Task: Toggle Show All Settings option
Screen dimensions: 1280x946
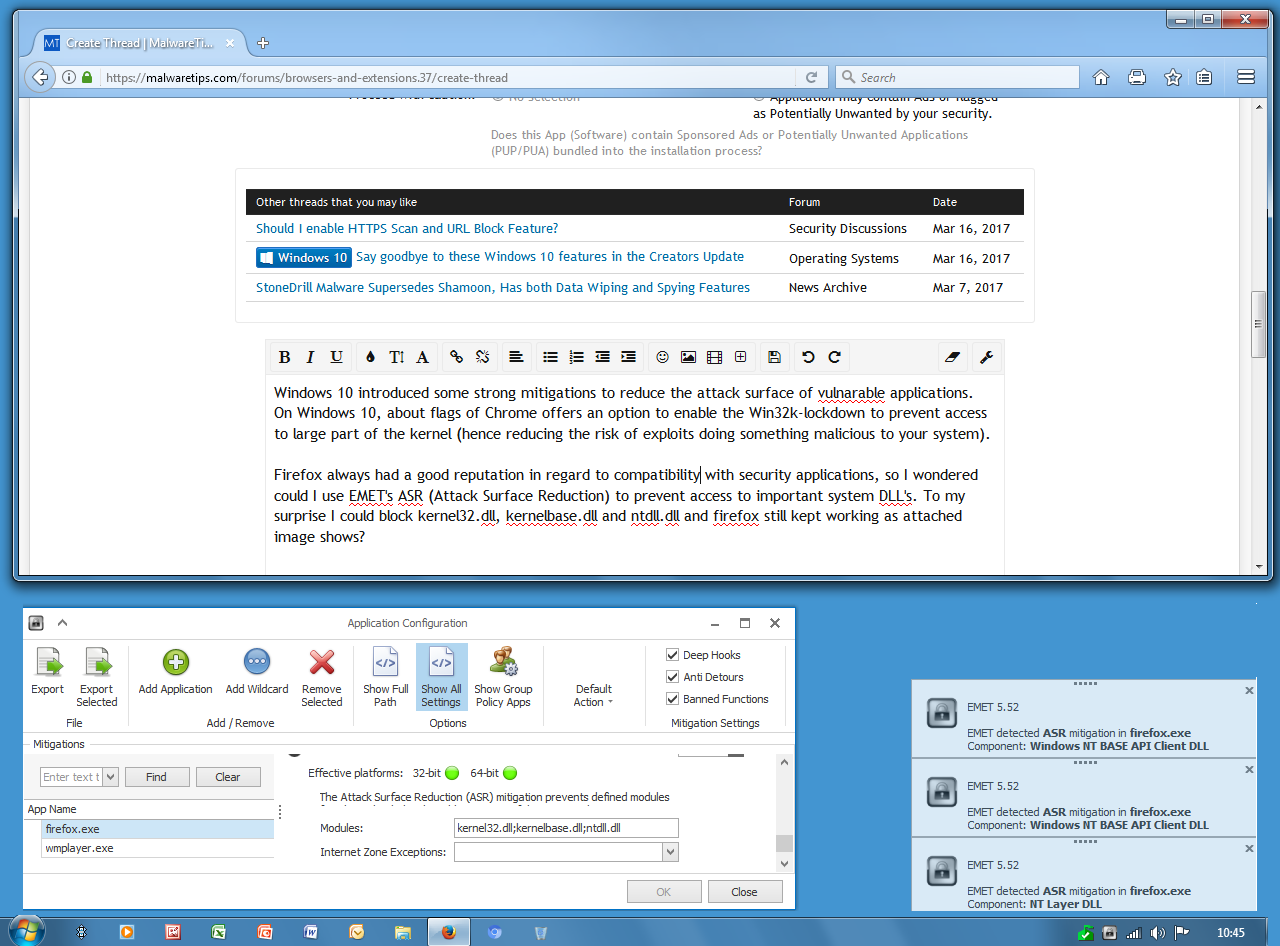Action: click(441, 677)
